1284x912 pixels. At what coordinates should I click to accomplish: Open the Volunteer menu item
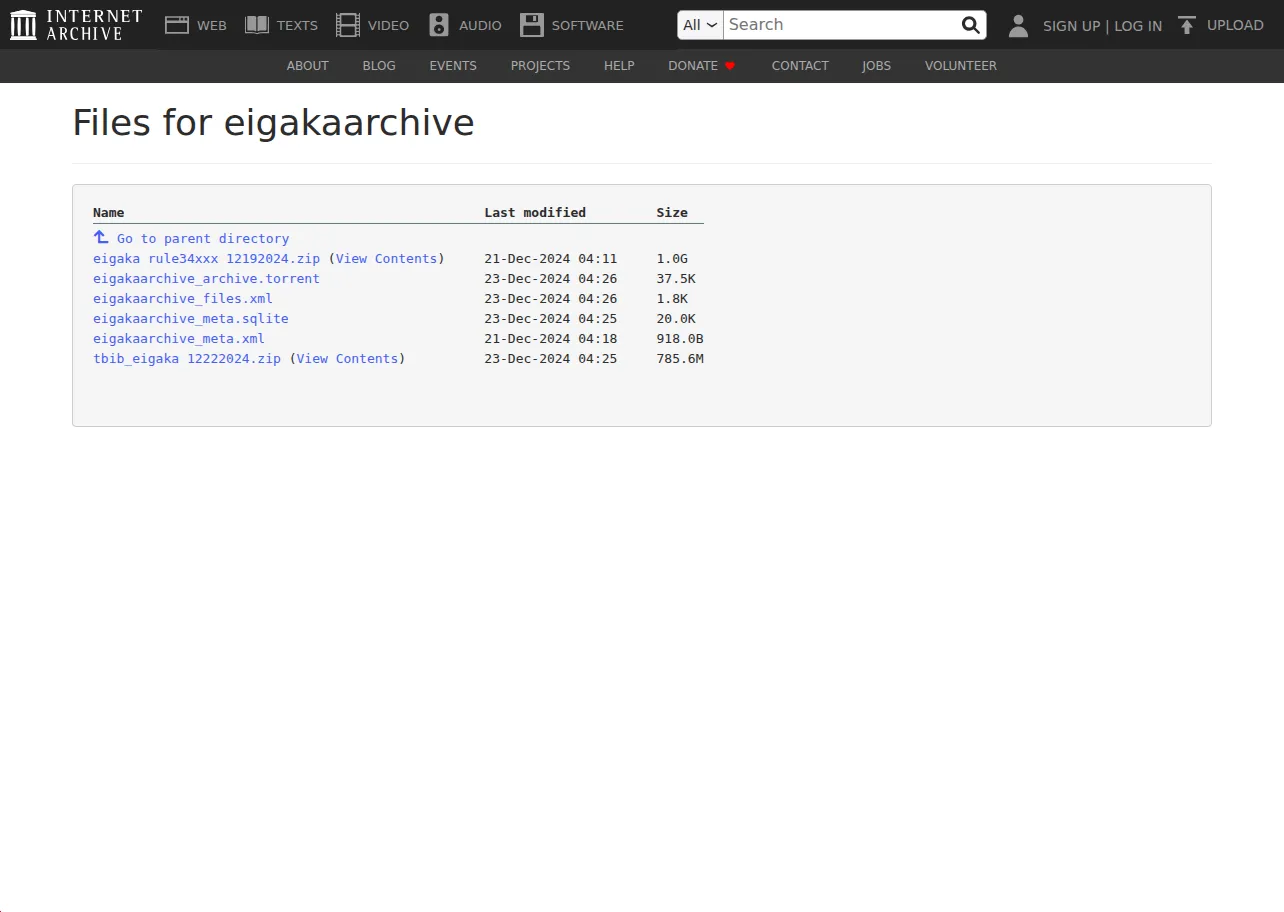[x=961, y=66]
